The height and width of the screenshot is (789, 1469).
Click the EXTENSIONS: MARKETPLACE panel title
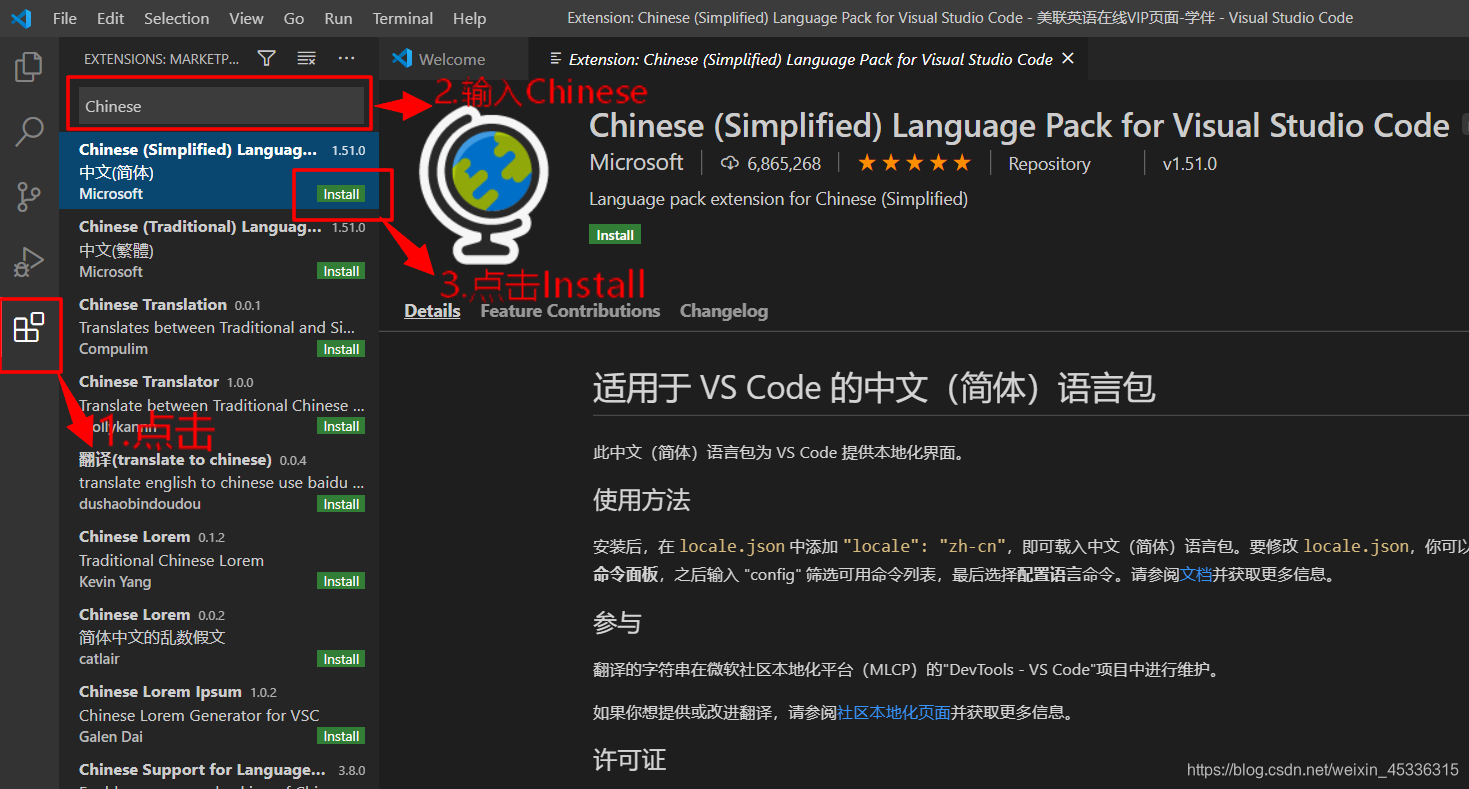(x=161, y=59)
